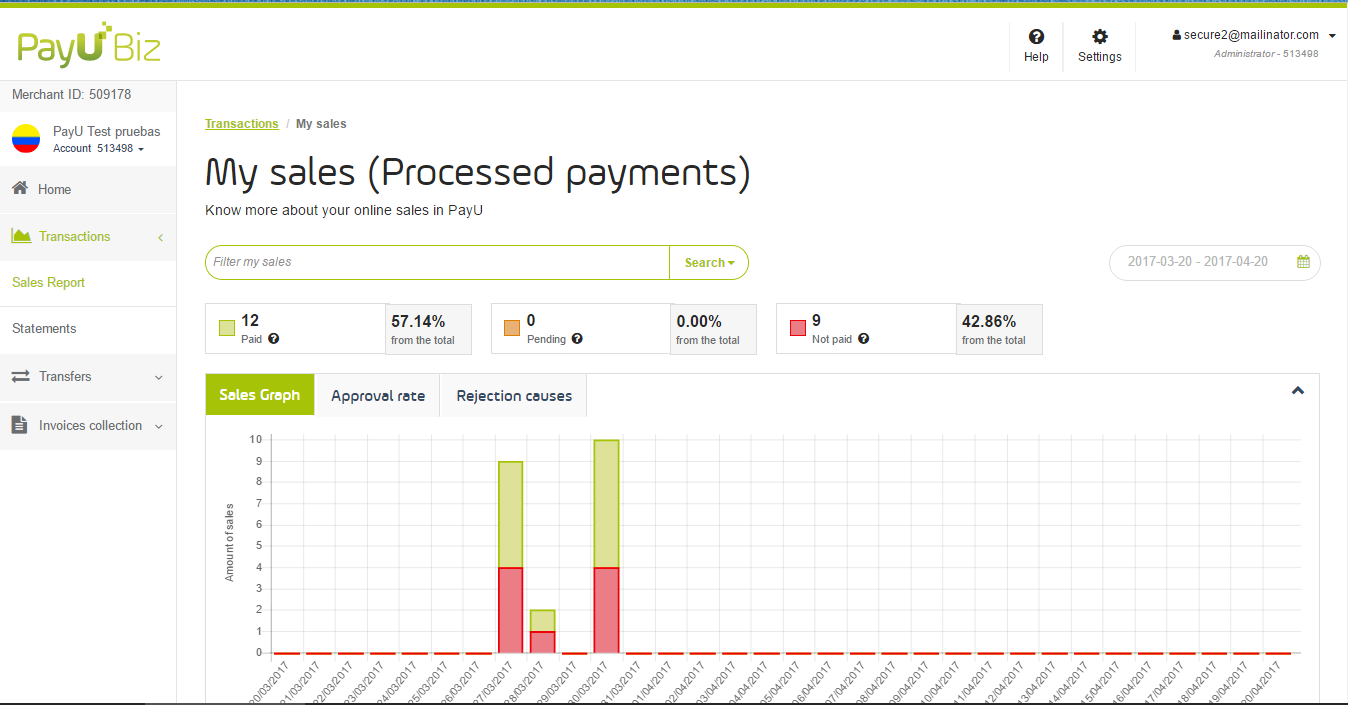This screenshot has width=1348, height=705.
Task: Click the Help question mark icon
Action: click(1036, 37)
